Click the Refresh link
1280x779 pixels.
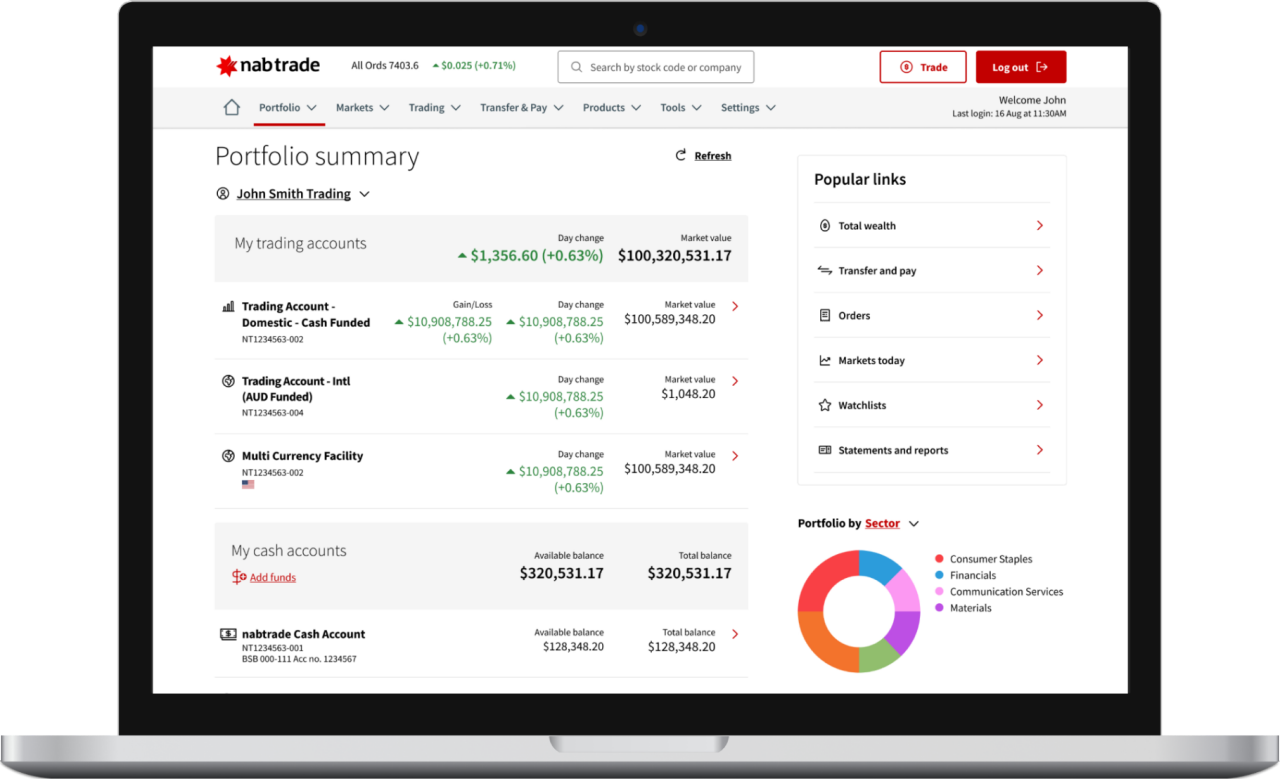pos(713,156)
